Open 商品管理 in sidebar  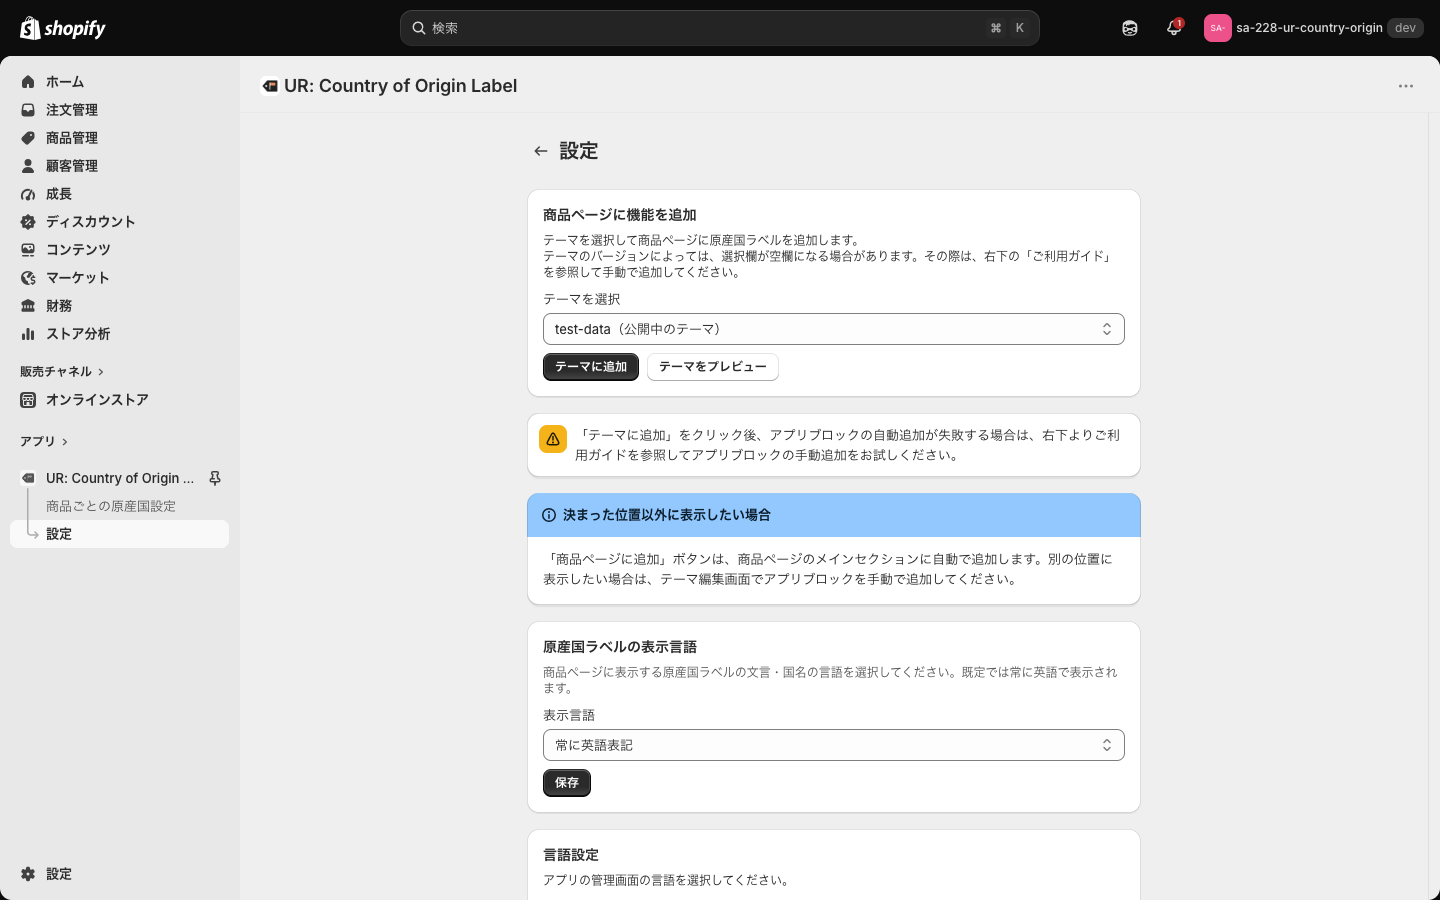[x=119, y=138]
